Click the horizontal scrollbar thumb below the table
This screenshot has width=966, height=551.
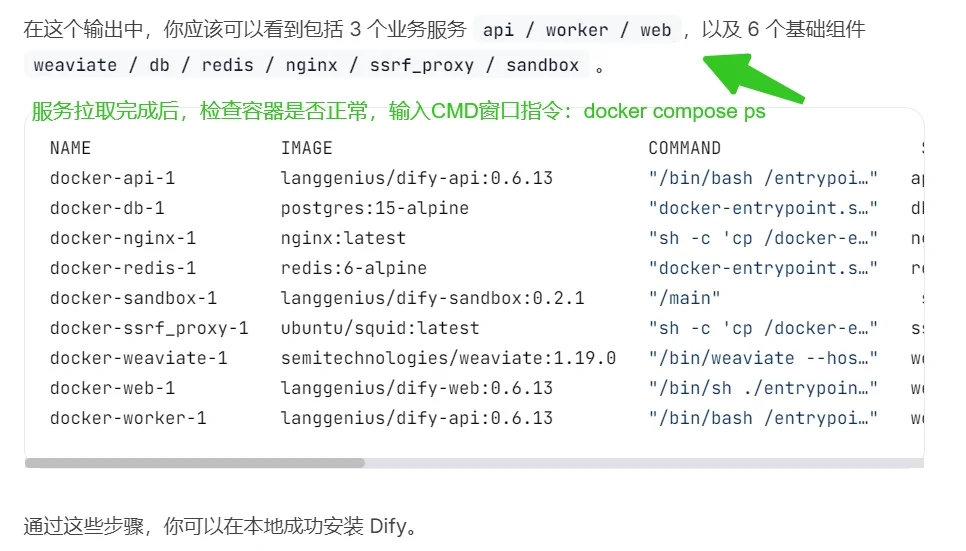coord(195,463)
